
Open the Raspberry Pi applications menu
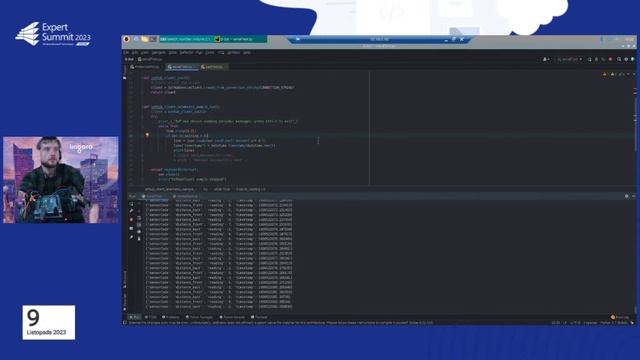point(127,40)
